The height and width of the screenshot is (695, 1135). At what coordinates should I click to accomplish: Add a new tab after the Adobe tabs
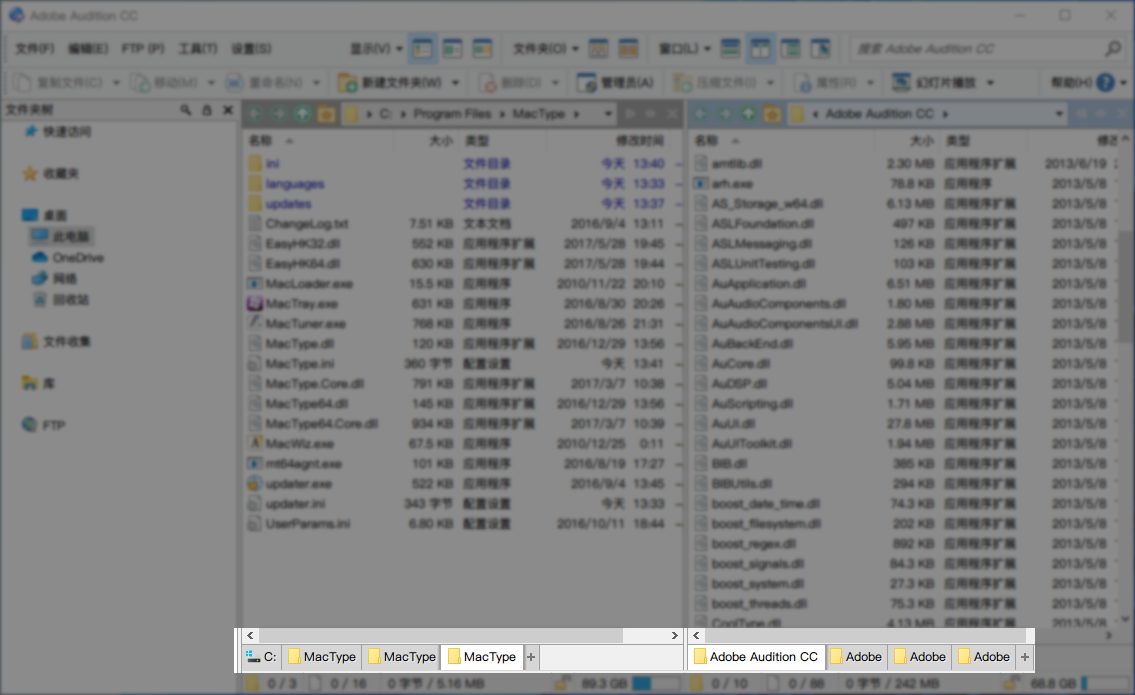pyautogui.click(x=1024, y=657)
